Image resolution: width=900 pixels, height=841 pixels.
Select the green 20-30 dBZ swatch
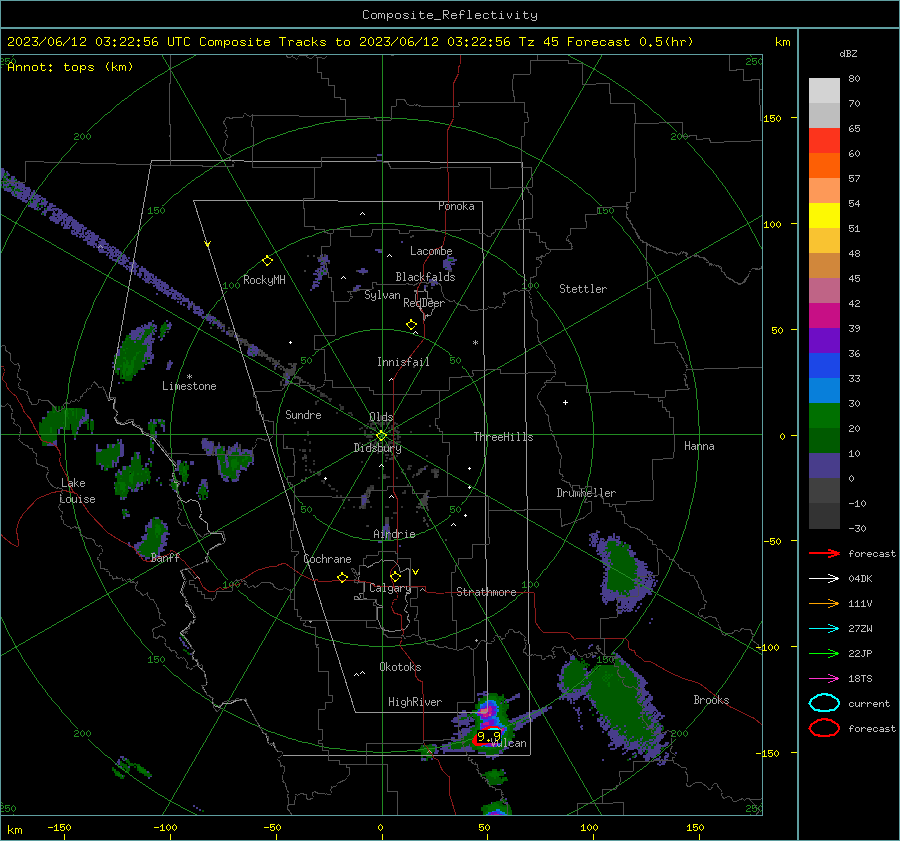824,416
